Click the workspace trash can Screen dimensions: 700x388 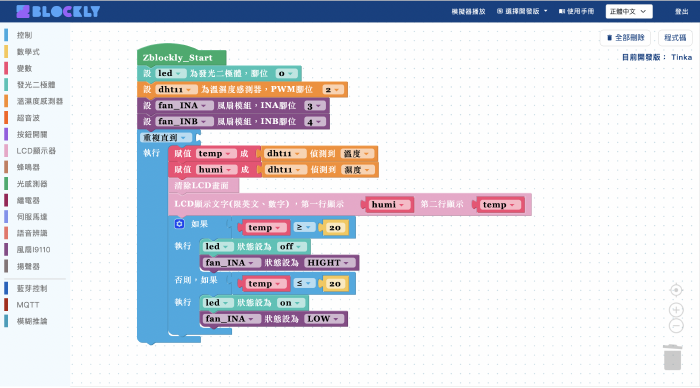coord(672,357)
